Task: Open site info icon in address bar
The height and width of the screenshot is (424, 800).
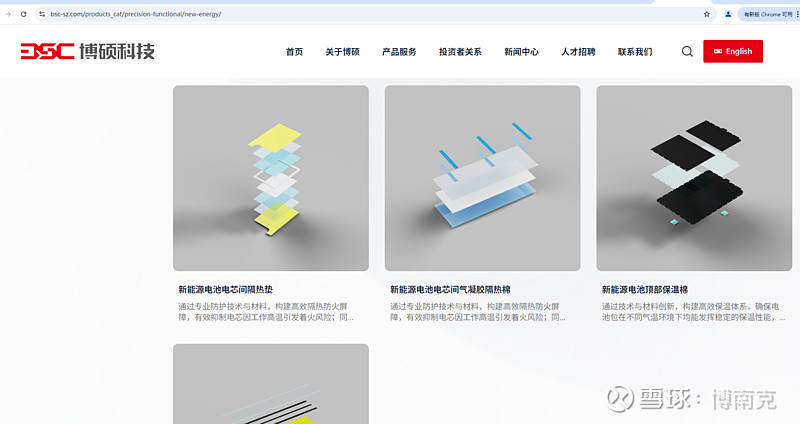Action: point(42,14)
